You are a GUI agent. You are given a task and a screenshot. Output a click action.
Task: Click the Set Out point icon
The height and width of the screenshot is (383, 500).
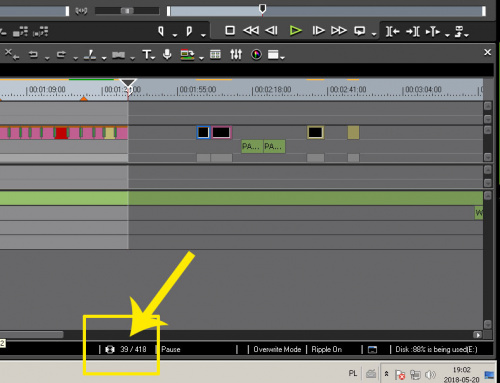tap(189, 31)
